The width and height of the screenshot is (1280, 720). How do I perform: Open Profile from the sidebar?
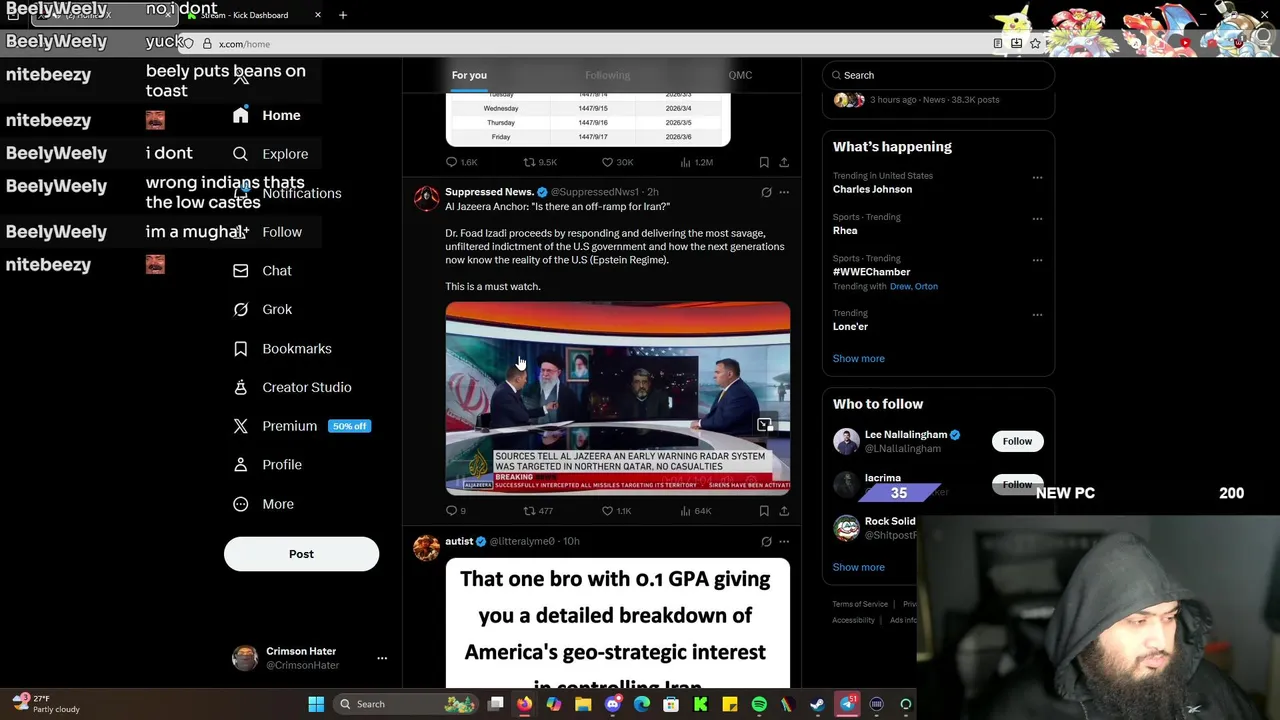(x=267, y=465)
